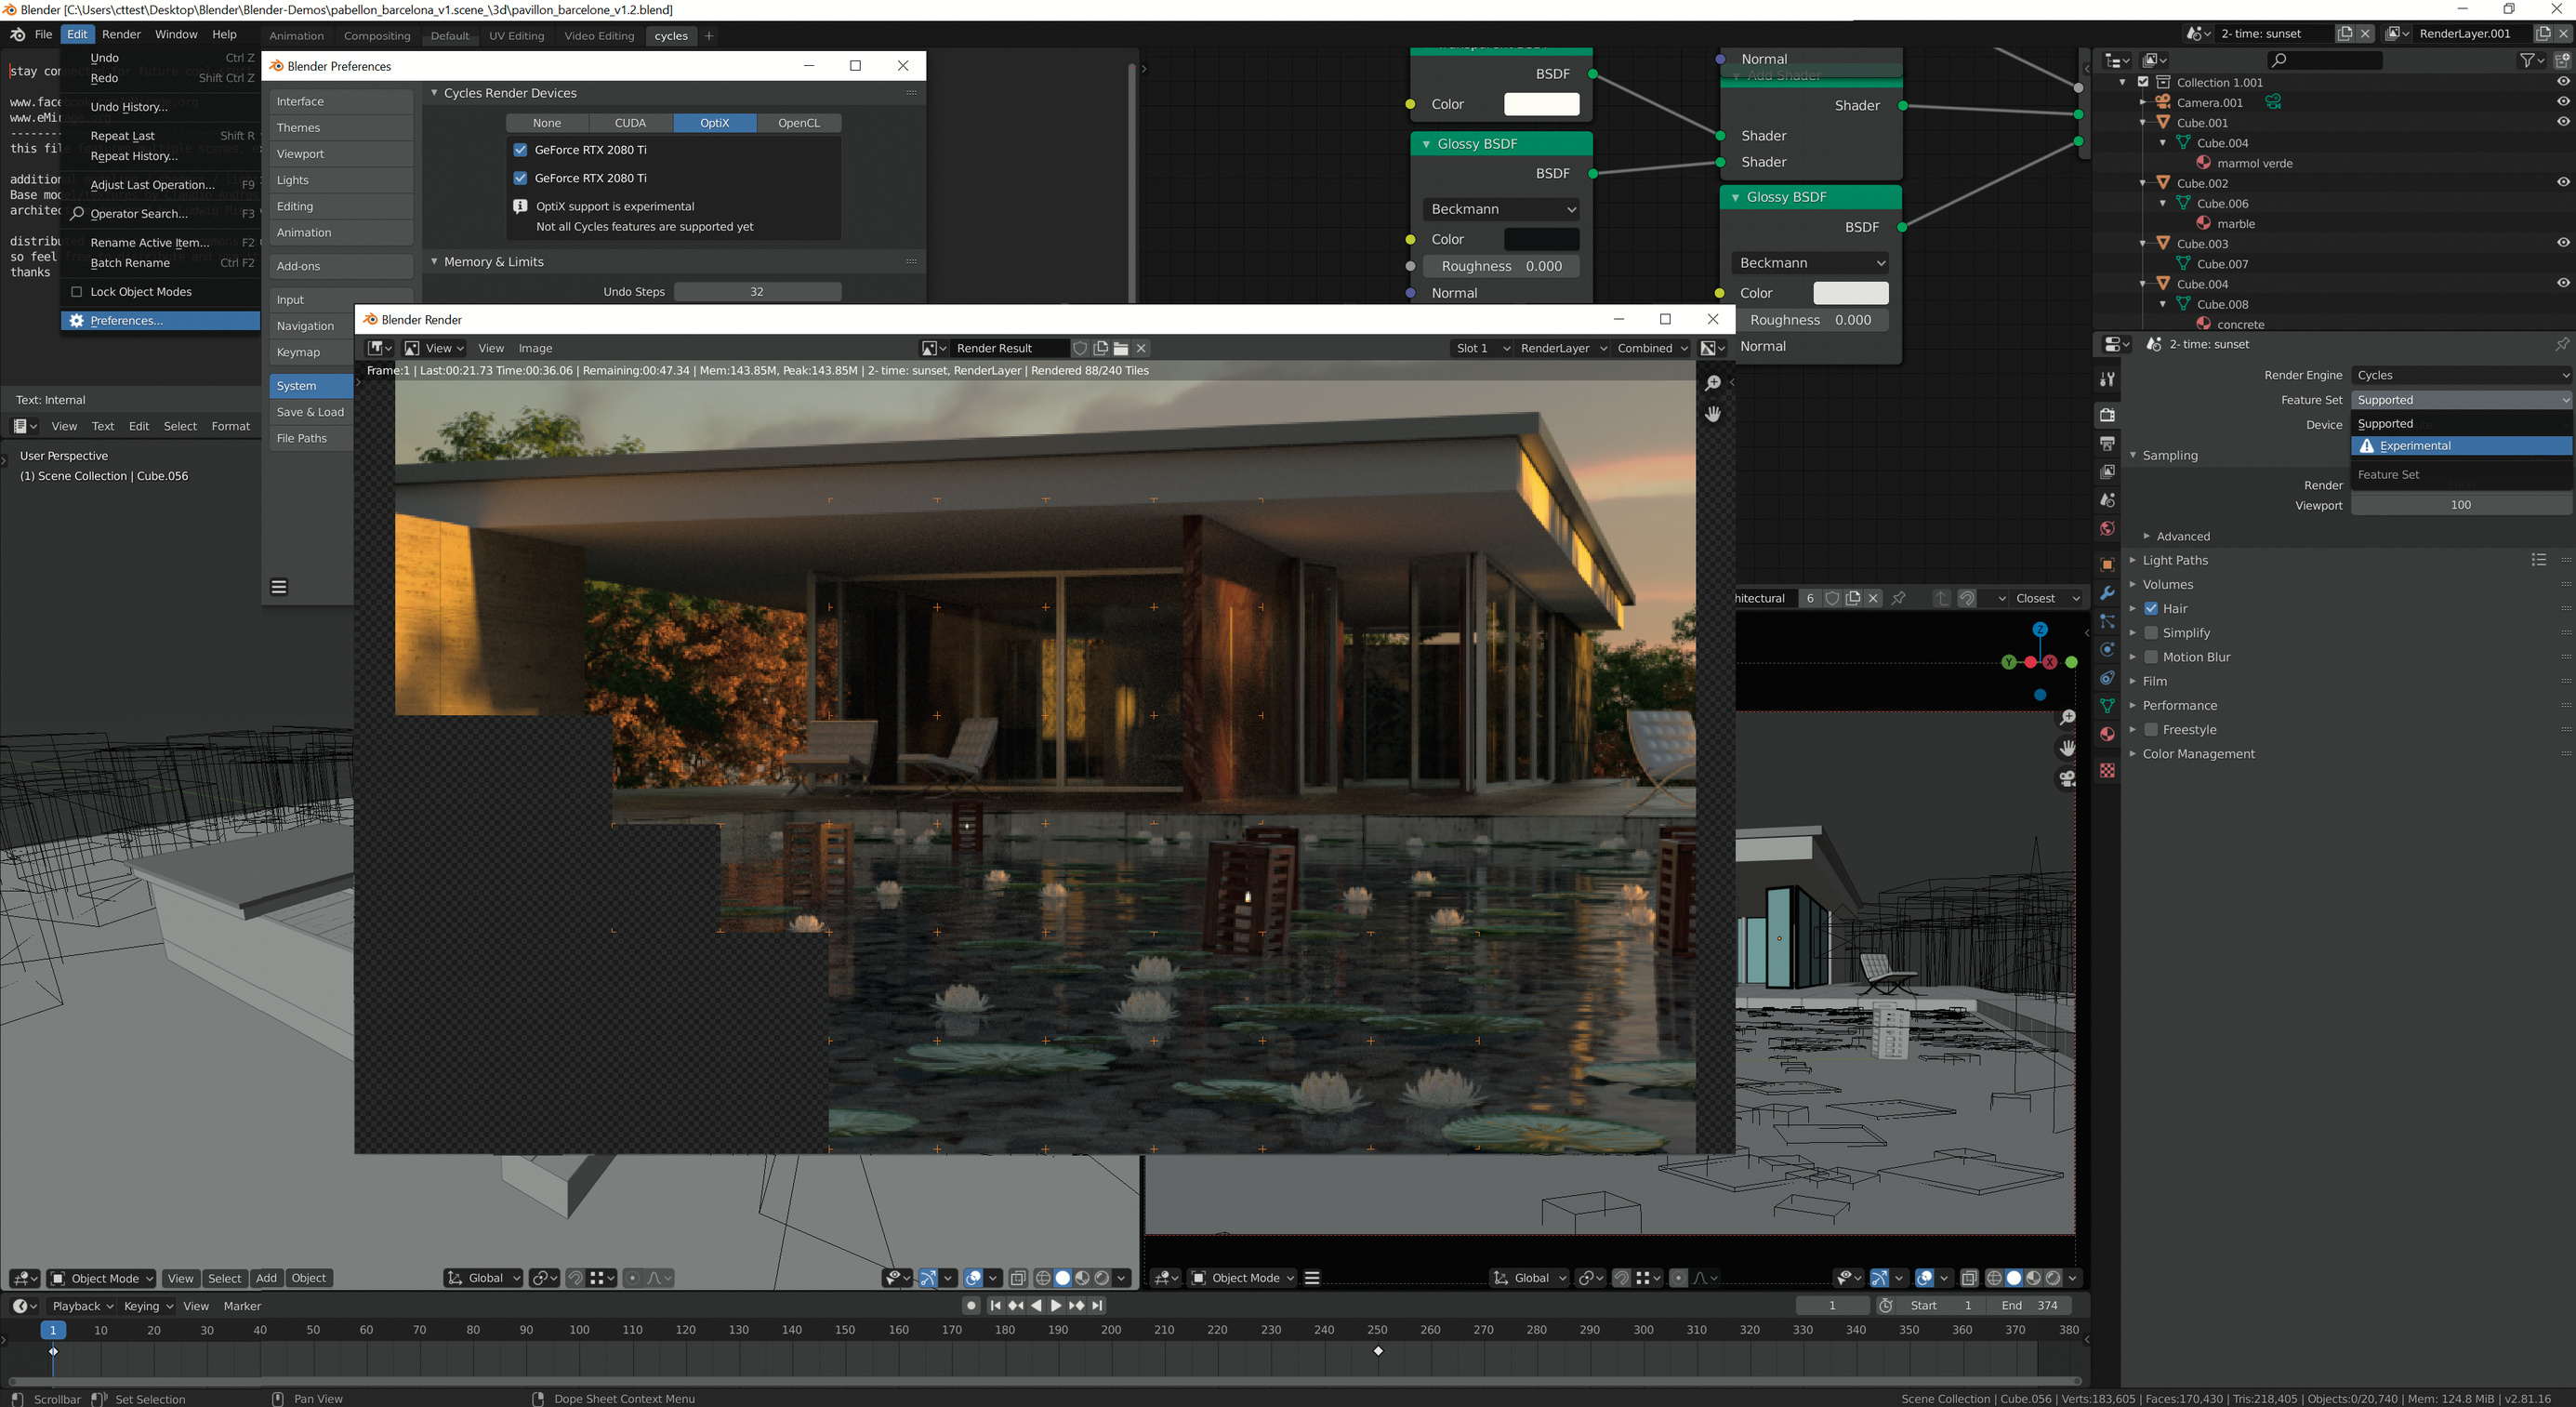Click the camera view icon in the right viewport

tap(2067, 778)
